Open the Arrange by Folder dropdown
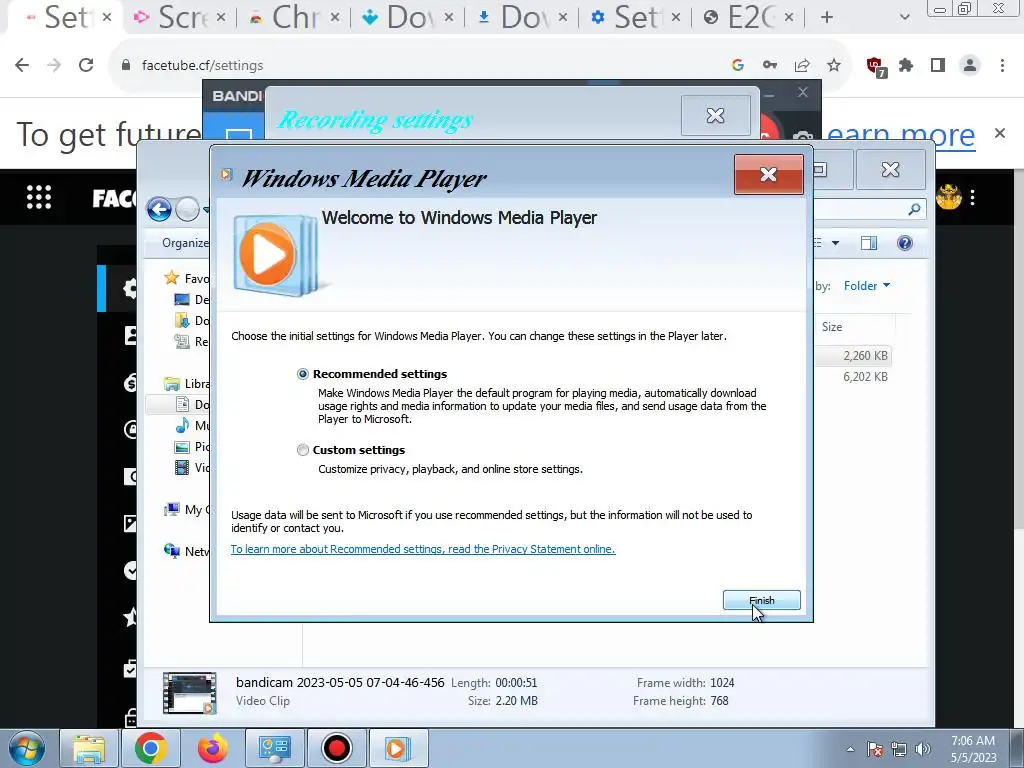The image size is (1024, 768). tap(867, 285)
